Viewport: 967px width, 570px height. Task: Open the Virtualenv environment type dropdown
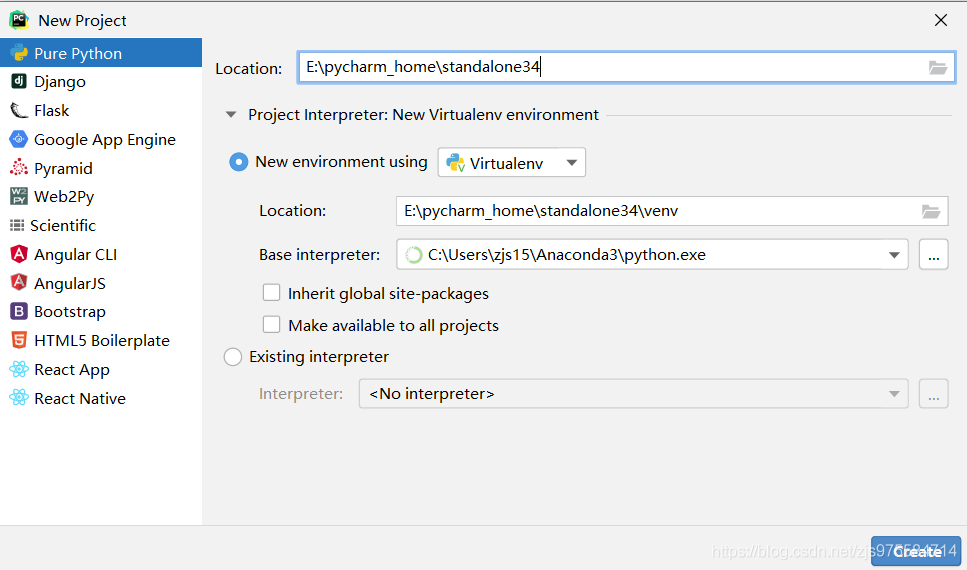point(512,163)
